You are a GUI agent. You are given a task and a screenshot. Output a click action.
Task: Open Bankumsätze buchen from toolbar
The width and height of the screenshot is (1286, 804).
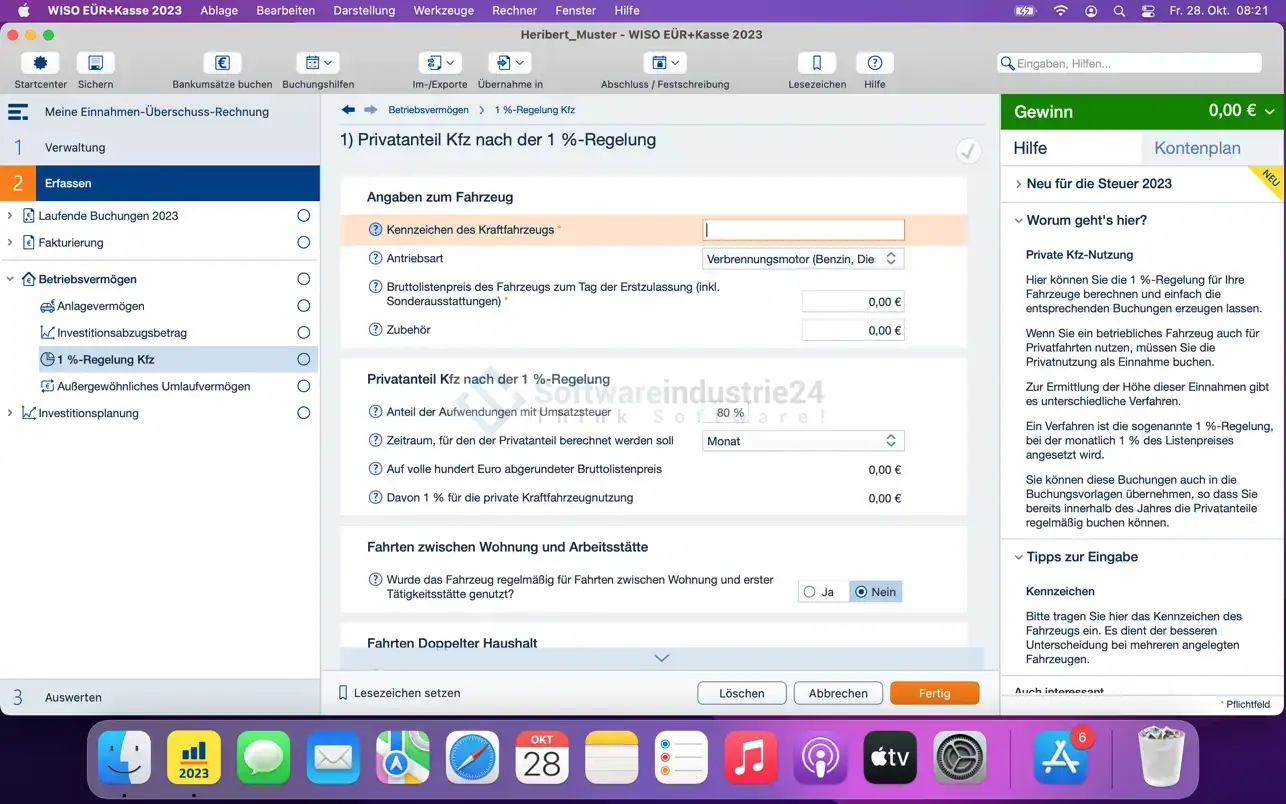point(222,63)
